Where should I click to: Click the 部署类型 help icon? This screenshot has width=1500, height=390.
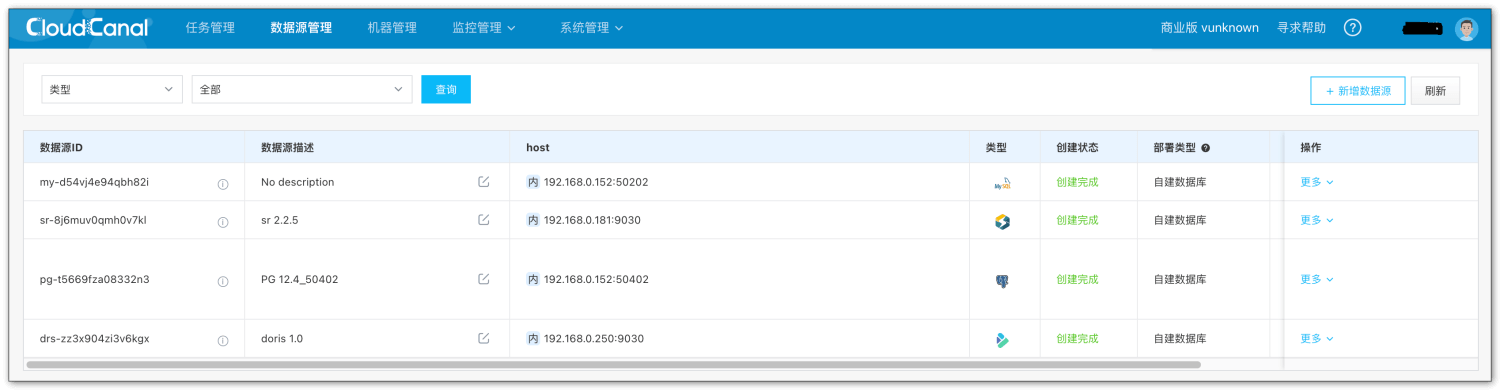point(1206,148)
